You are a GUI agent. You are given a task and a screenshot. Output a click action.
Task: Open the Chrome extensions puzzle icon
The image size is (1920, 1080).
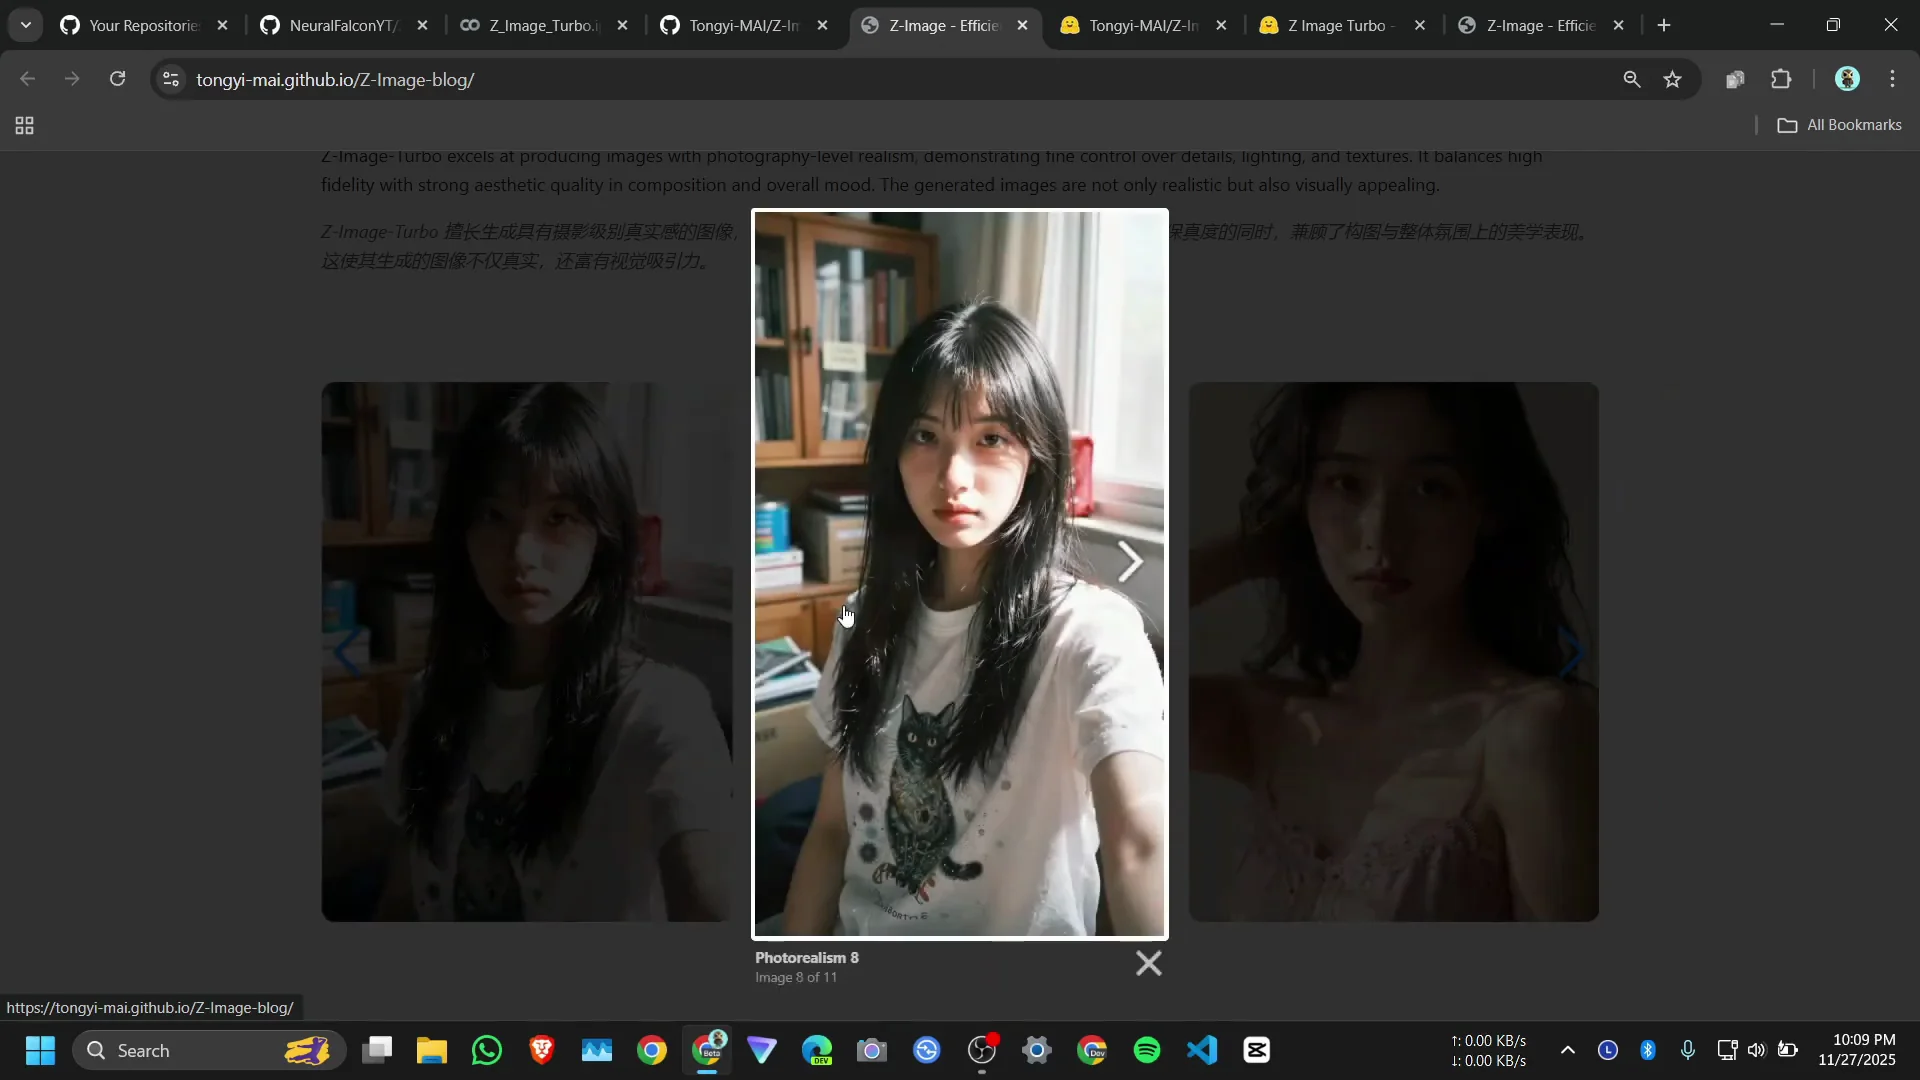coord(1782,79)
